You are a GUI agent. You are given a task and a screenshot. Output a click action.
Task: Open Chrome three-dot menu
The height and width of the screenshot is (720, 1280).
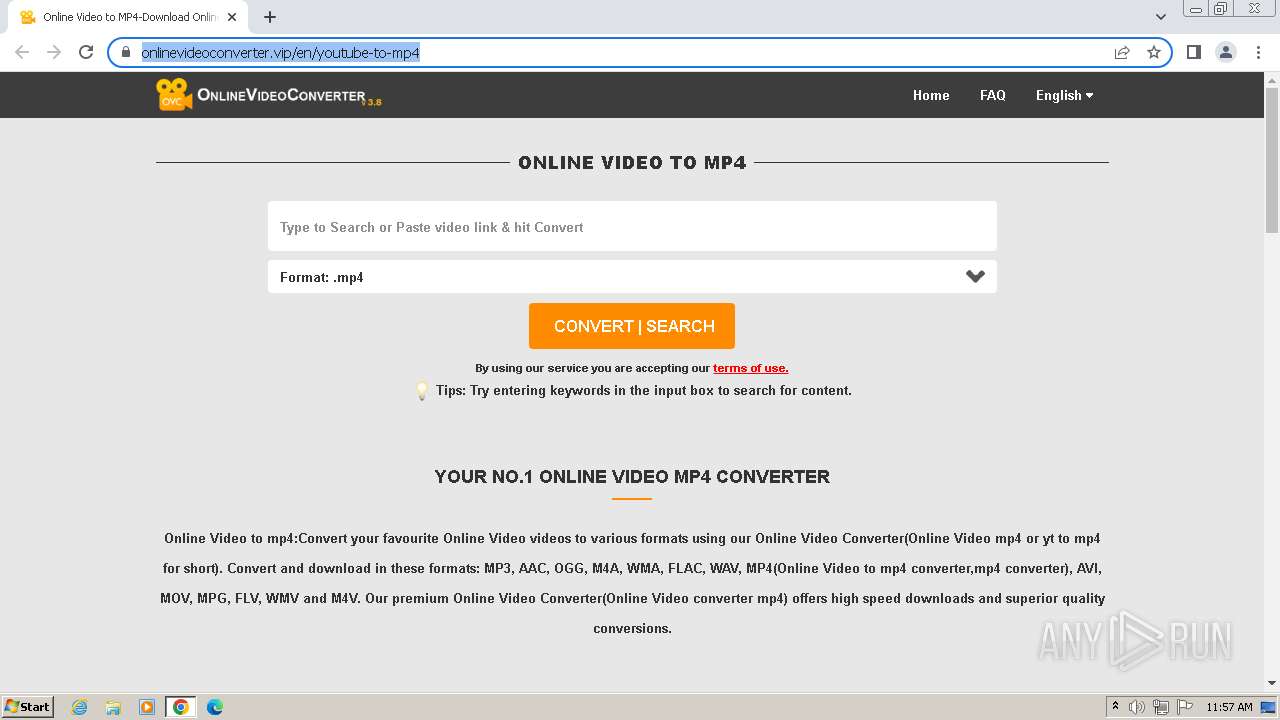click(1258, 52)
